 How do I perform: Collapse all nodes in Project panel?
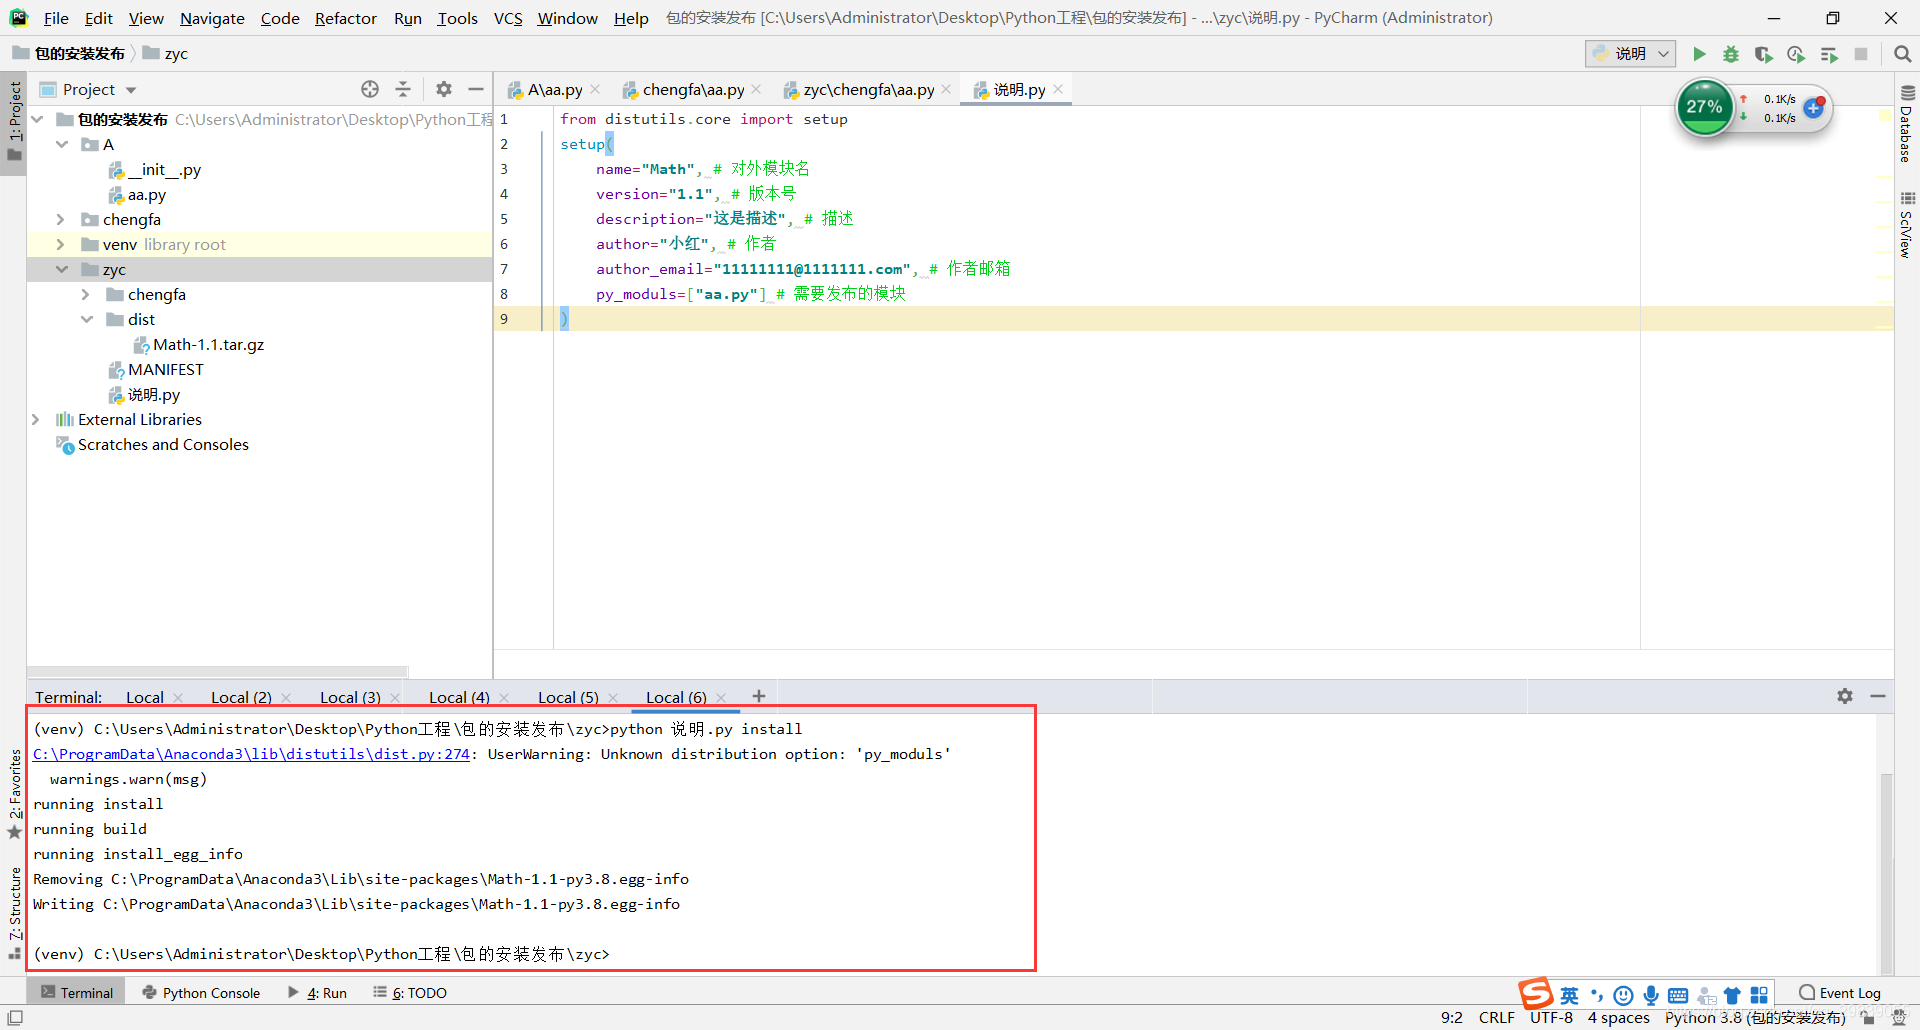pos(403,89)
